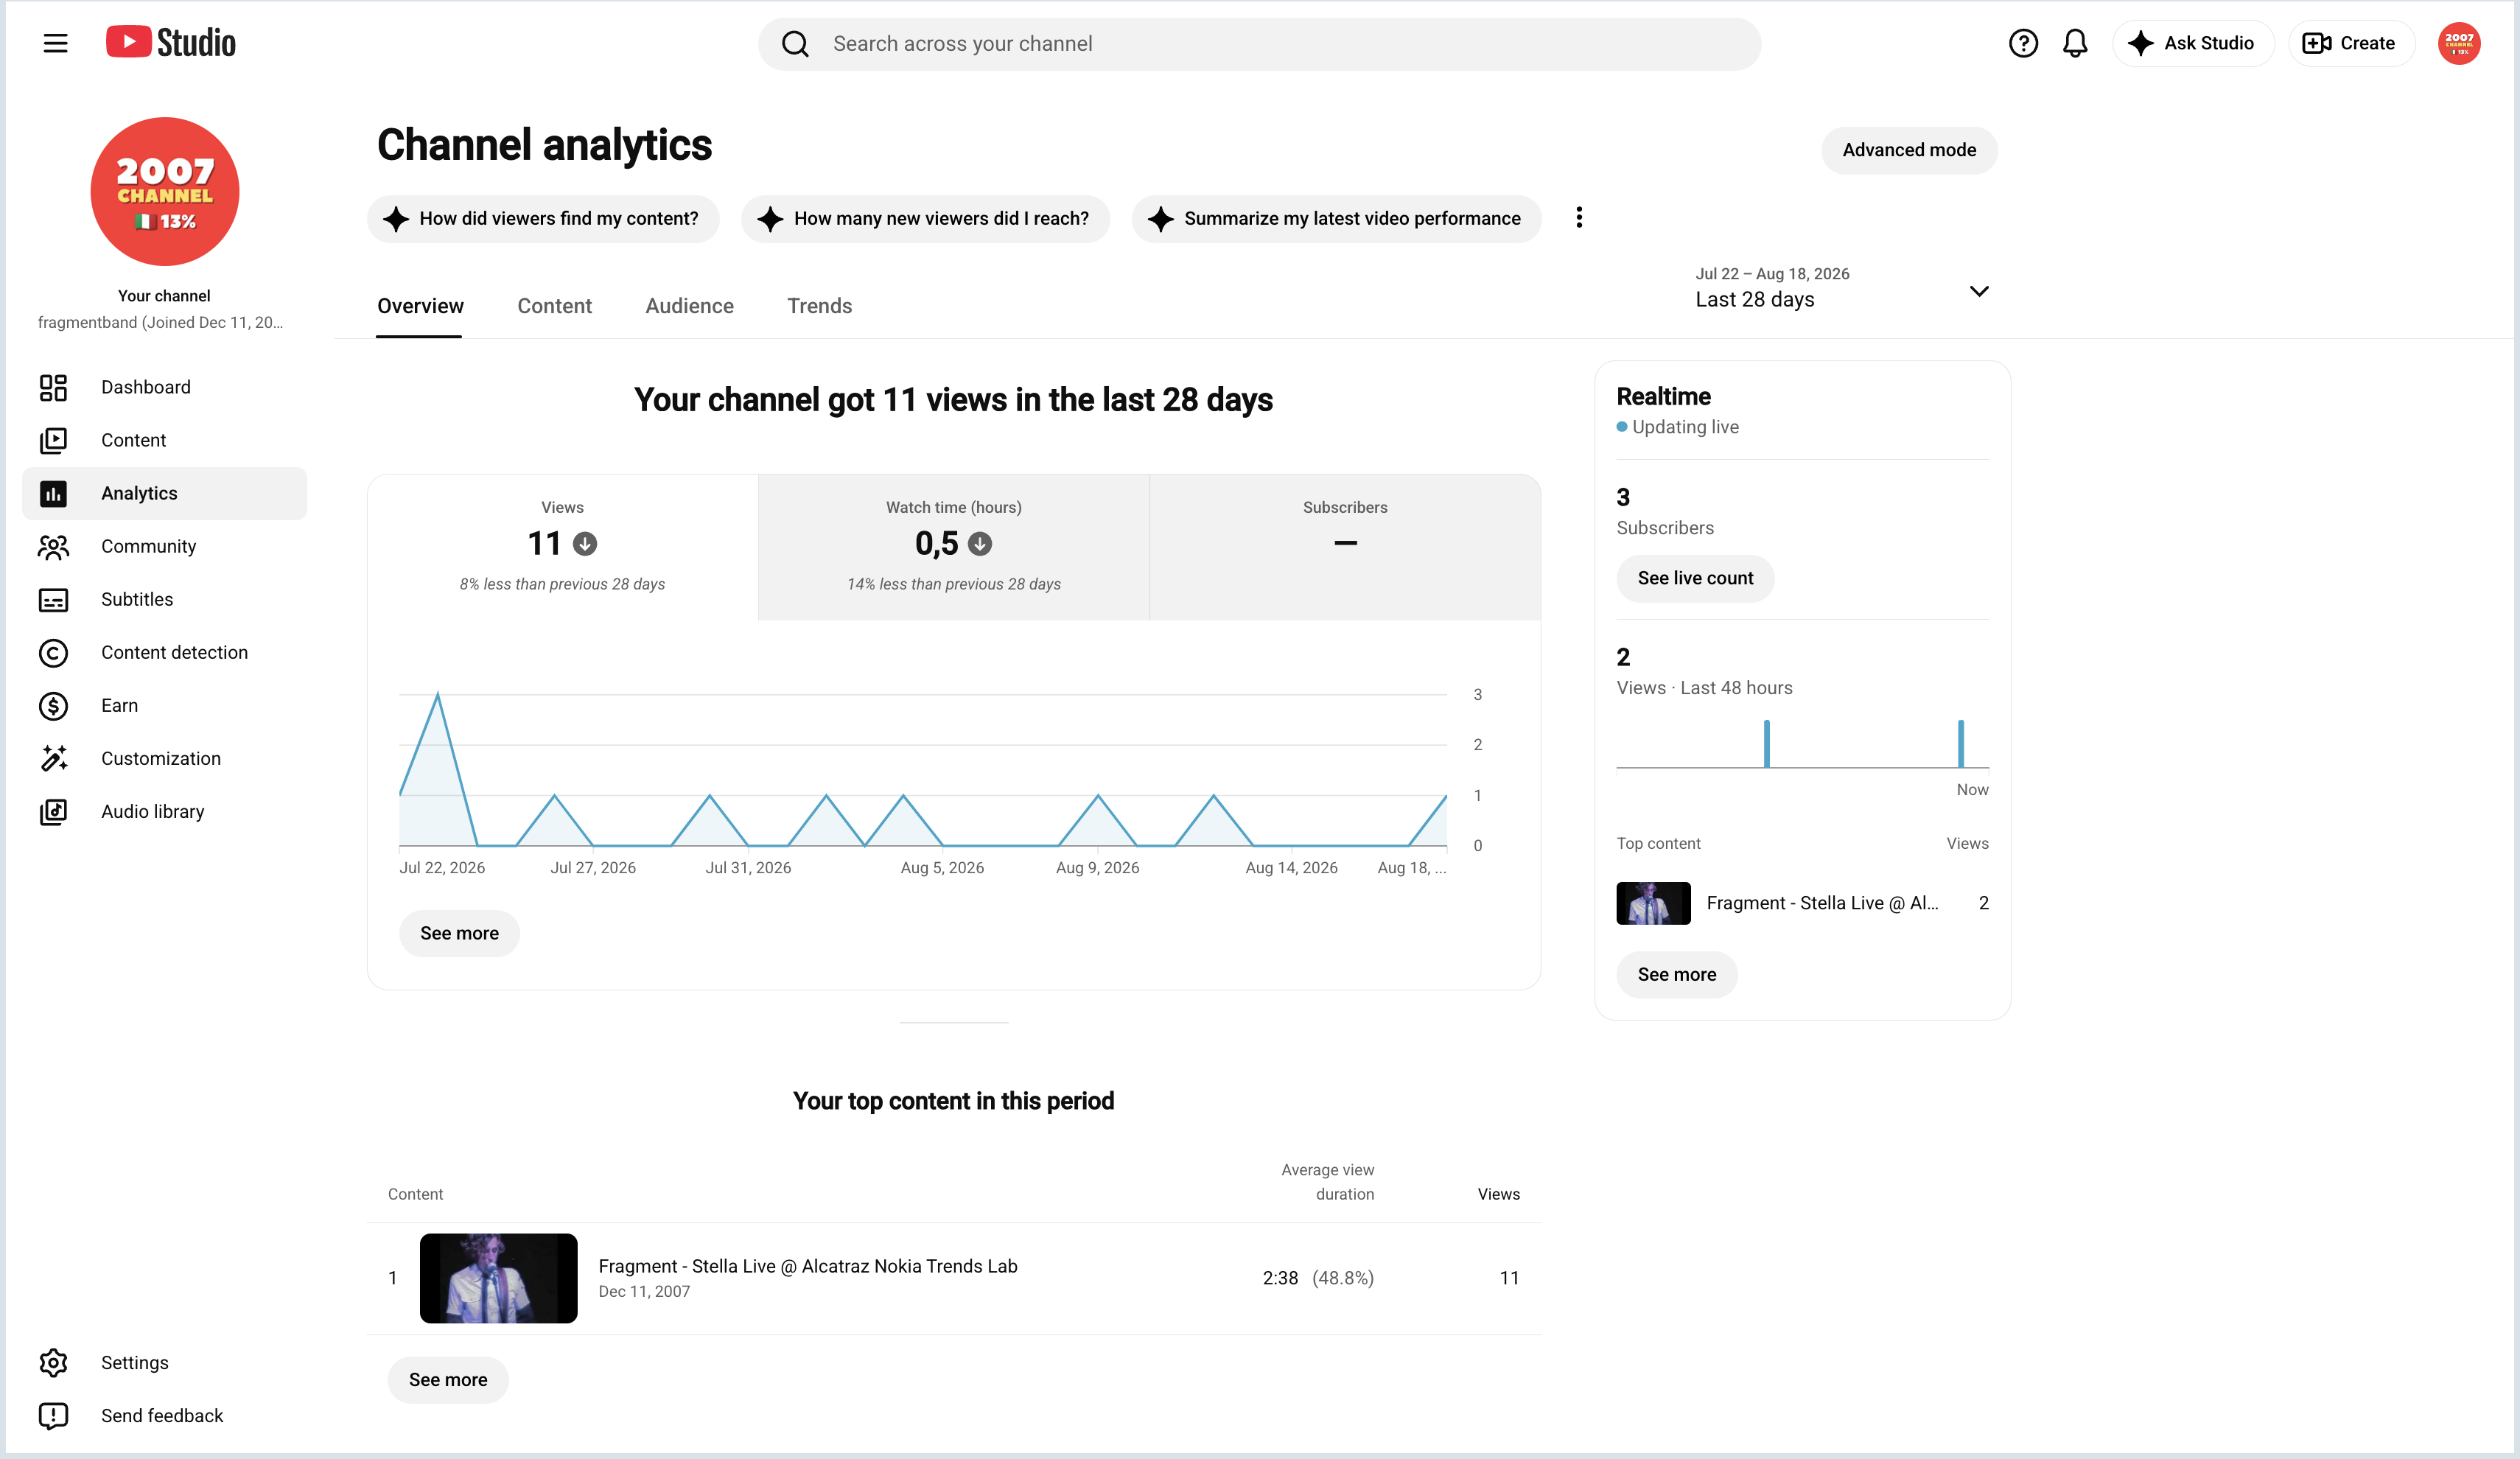
Task: Click the Settings gear icon
Action: (x=53, y=1362)
